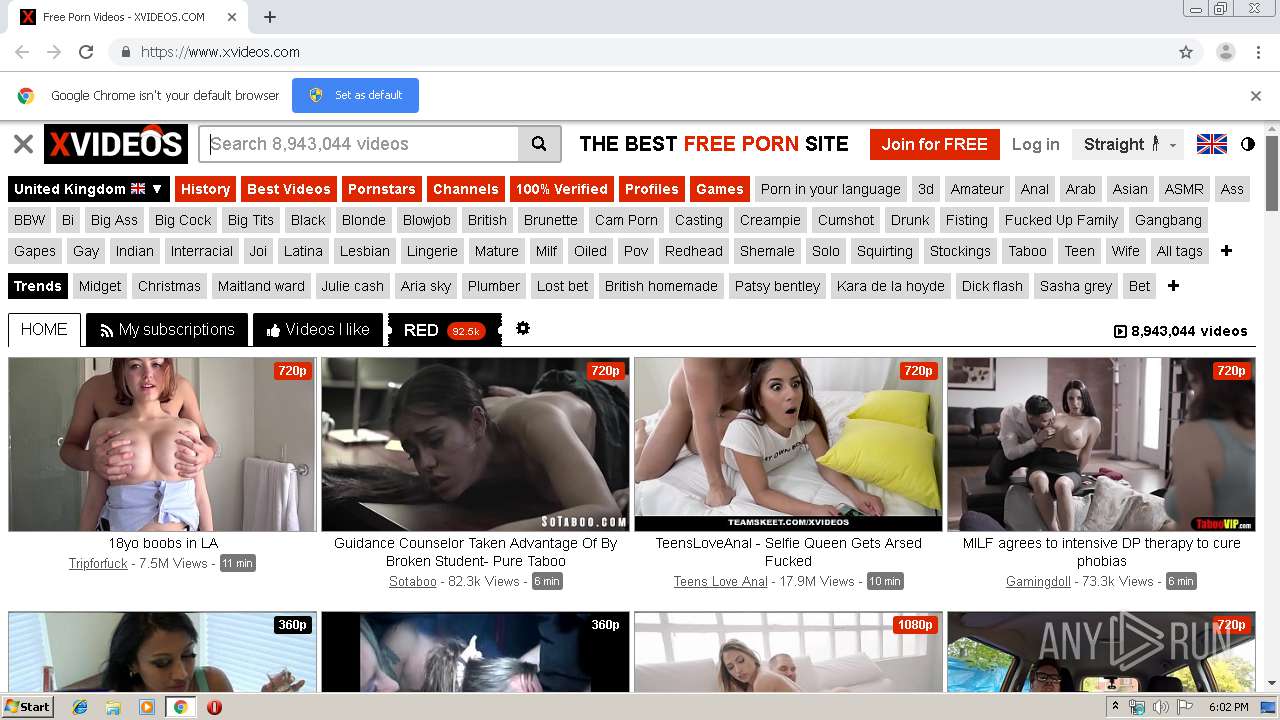
Task: Expand the Straight orientation dropdown
Action: (x=1128, y=144)
